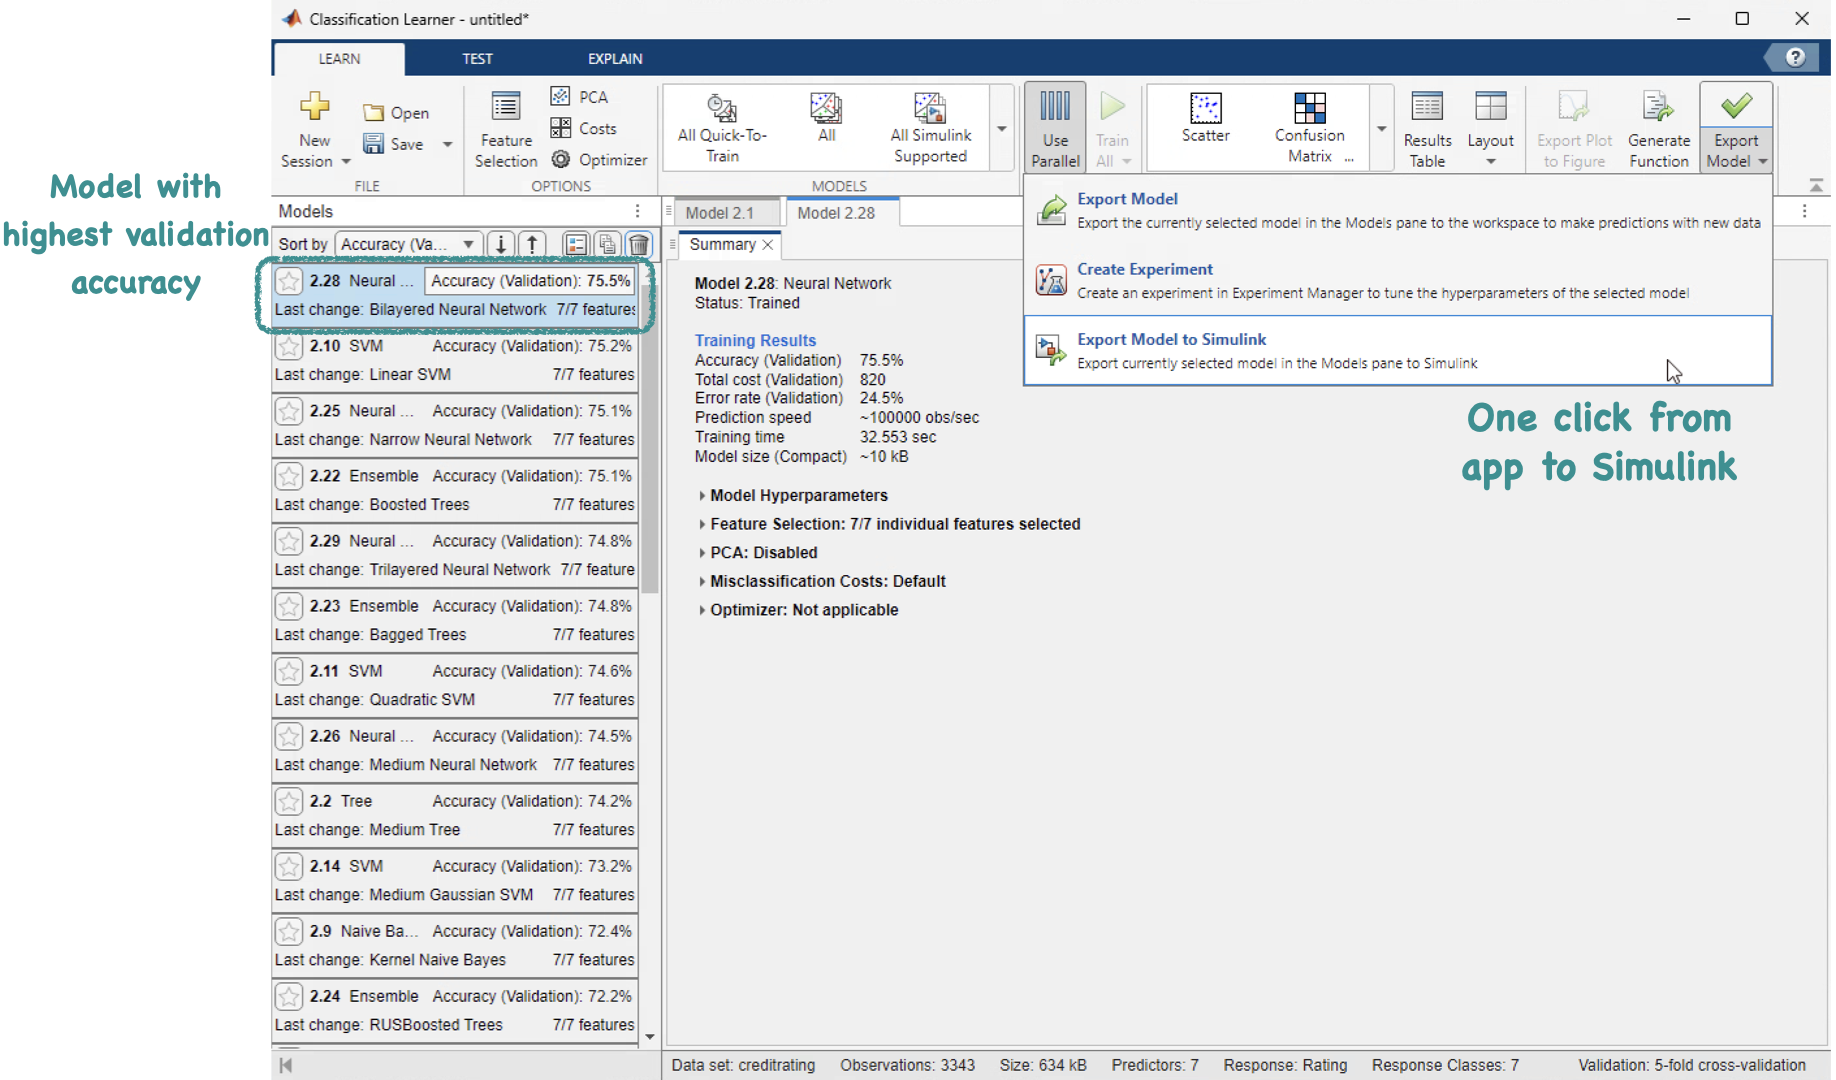The height and width of the screenshot is (1080, 1836).
Task: Mark model 2.22 Ensemble as favorite
Action: coord(289,476)
